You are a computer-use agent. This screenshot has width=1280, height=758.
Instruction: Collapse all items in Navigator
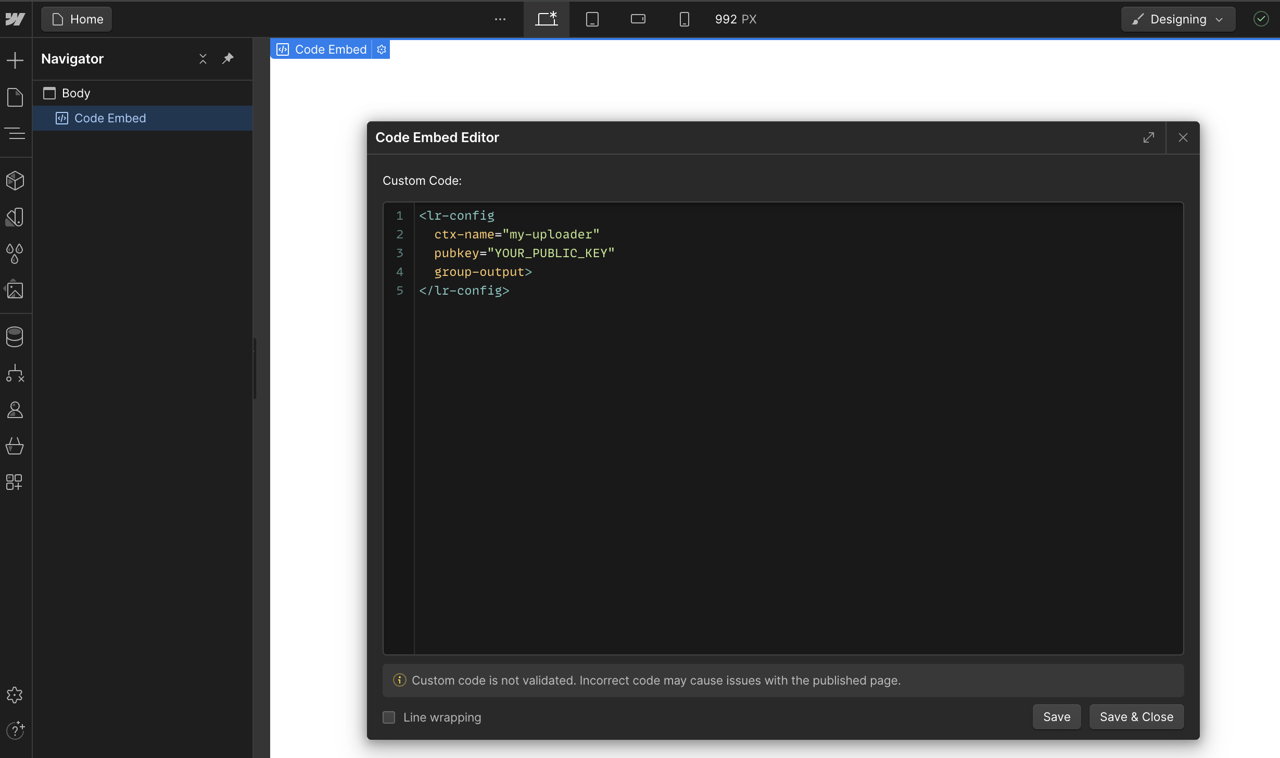point(203,59)
